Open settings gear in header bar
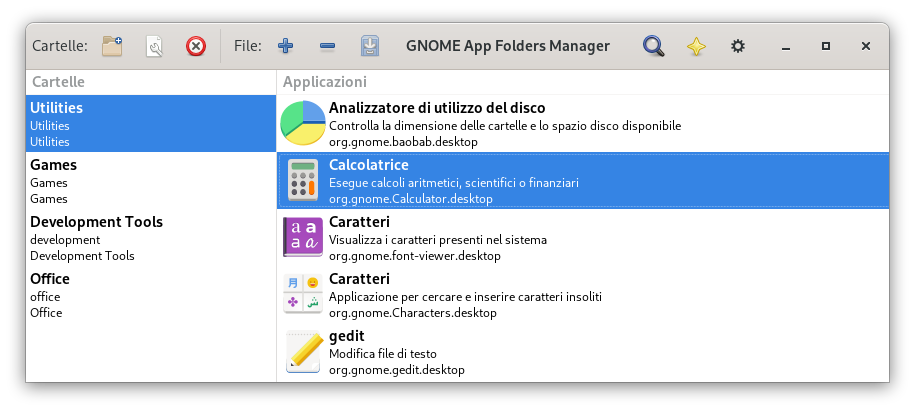 (x=738, y=46)
